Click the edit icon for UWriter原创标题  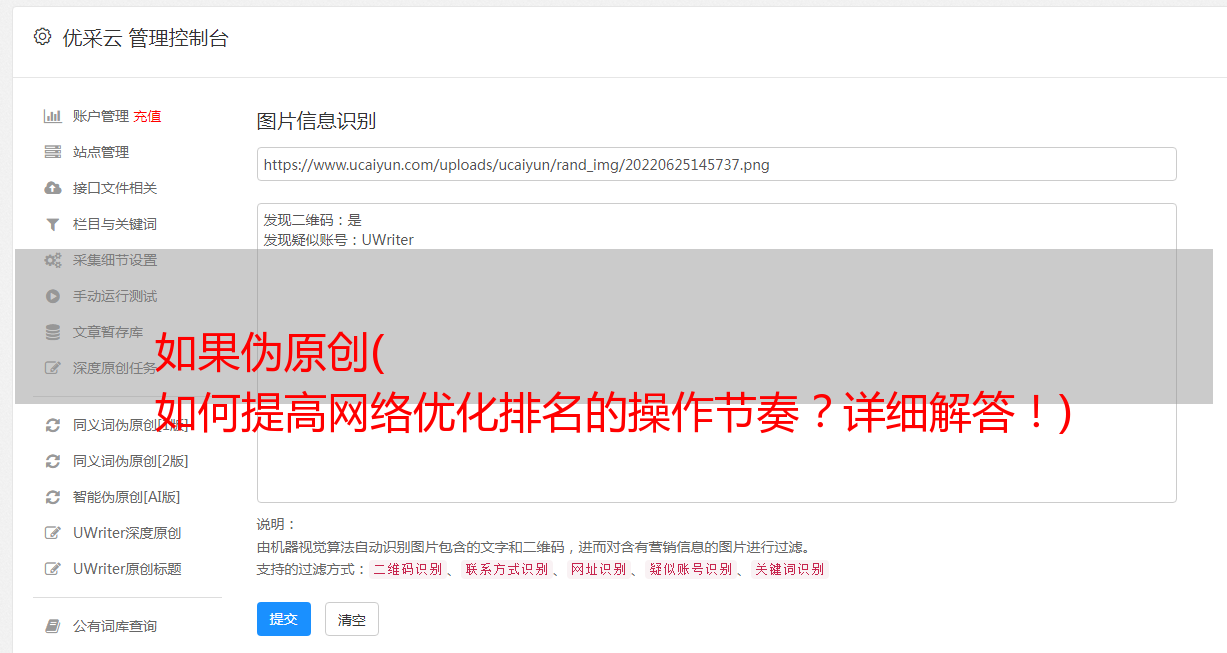coord(53,569)
